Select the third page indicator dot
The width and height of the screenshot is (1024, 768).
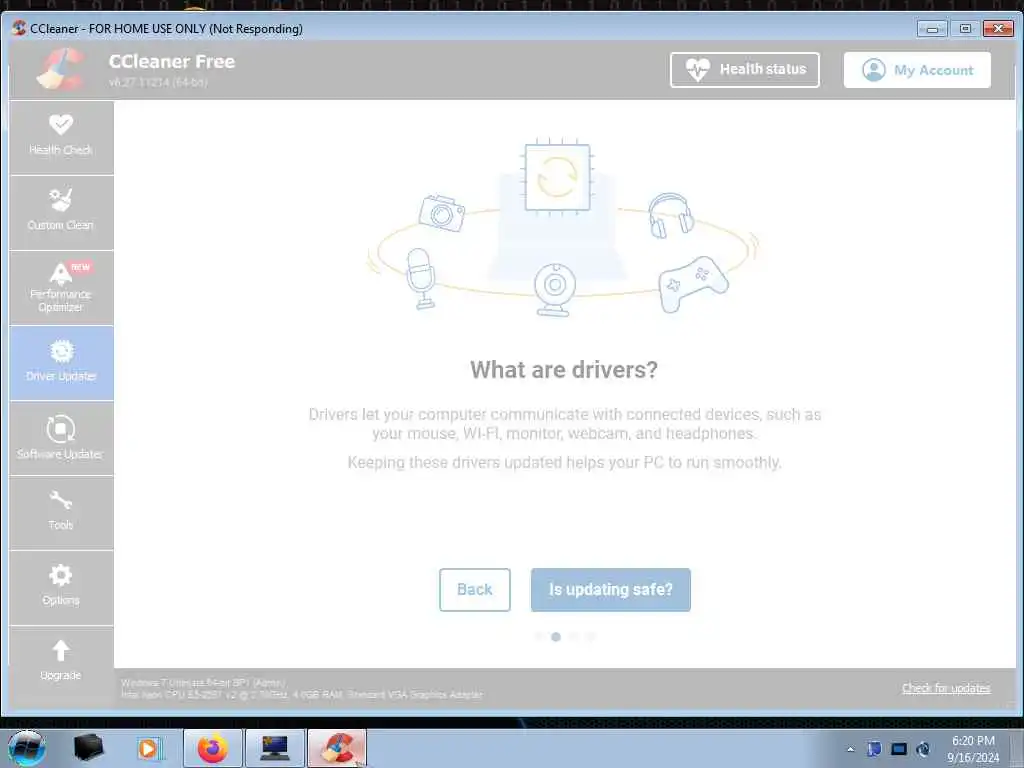click(573, 637)
